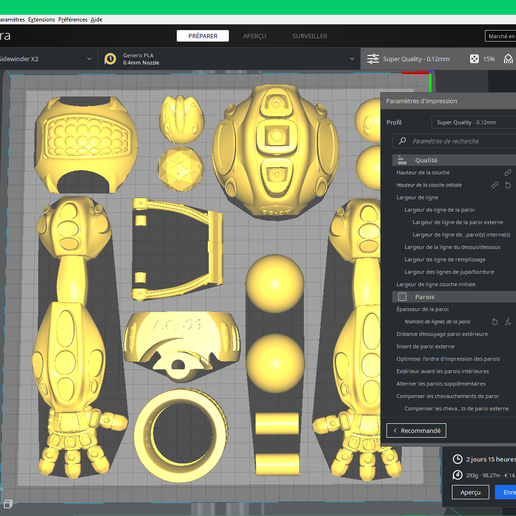Click Largeur de ligne couche initiale
This screenshot has width=516, height=516.
tap(436, 284)
